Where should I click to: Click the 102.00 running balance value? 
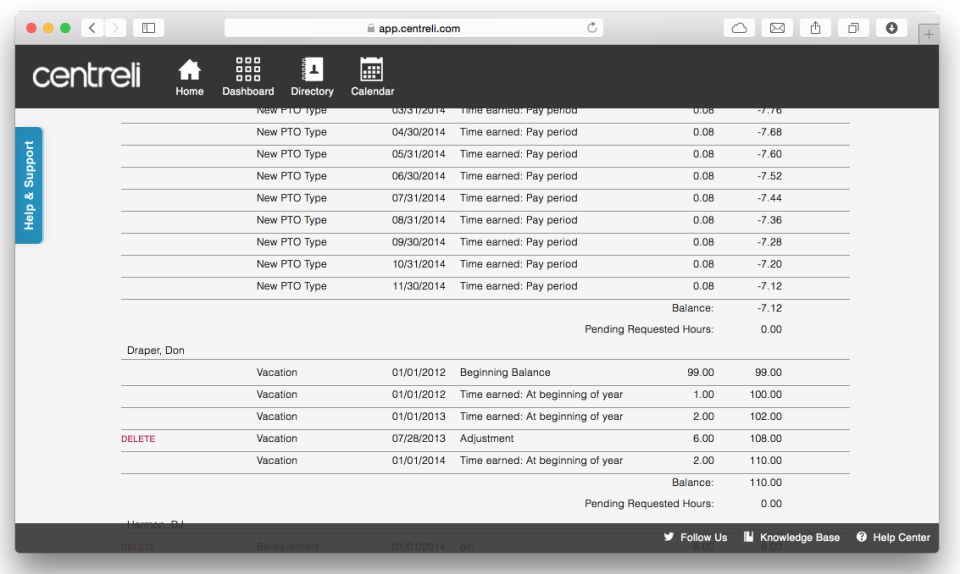(765, 417)
